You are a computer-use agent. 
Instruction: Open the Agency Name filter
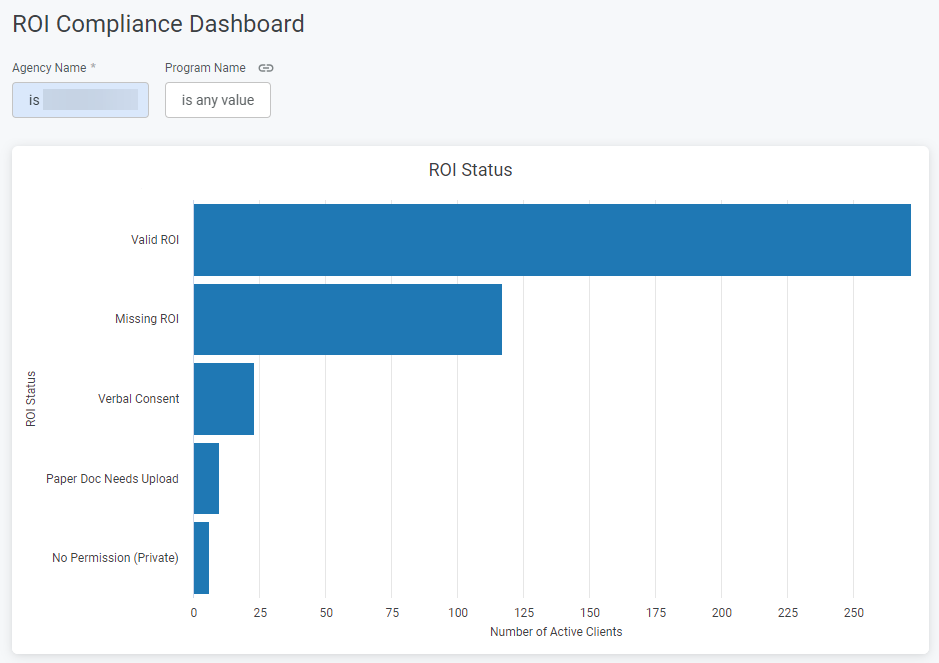(x=80, y=100)
